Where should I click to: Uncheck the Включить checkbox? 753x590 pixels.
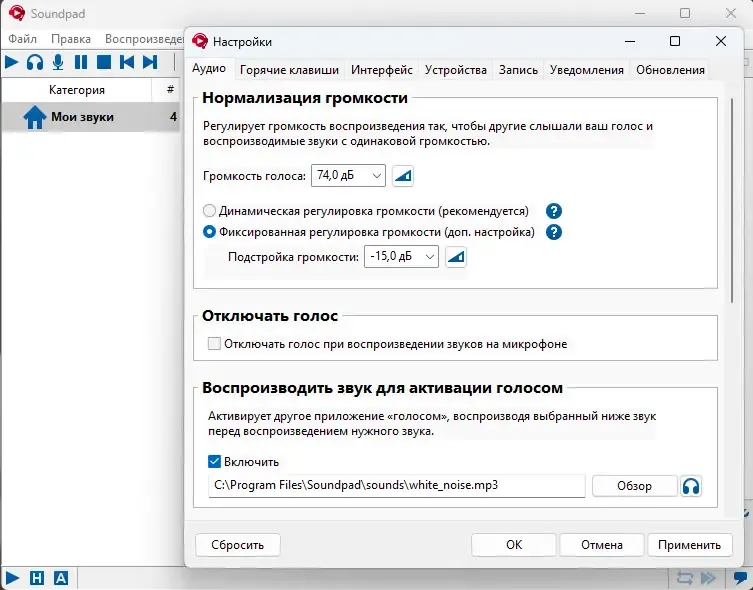click(214, 462)
